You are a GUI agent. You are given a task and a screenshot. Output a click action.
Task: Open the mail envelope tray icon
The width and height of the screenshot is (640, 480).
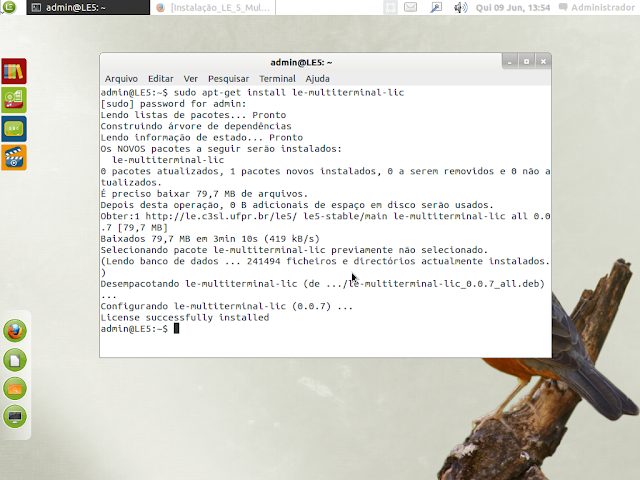[411, 7]
